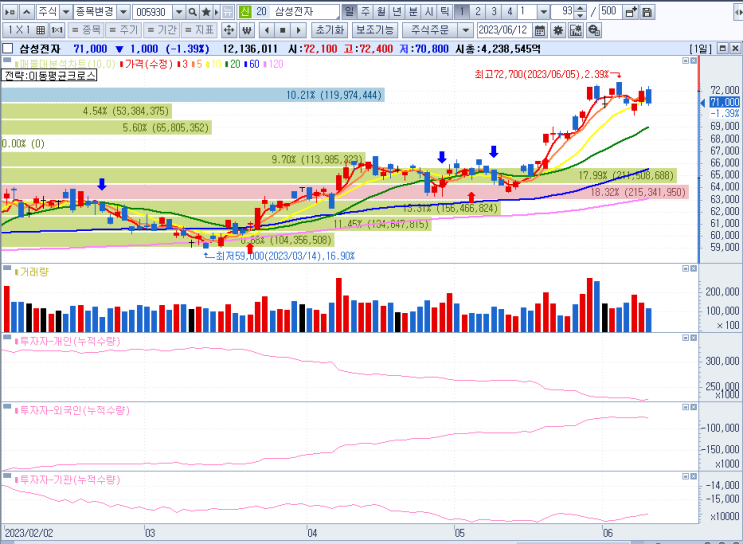
Task: Step chart forward with right arrow
Action: tap(298, 30)
